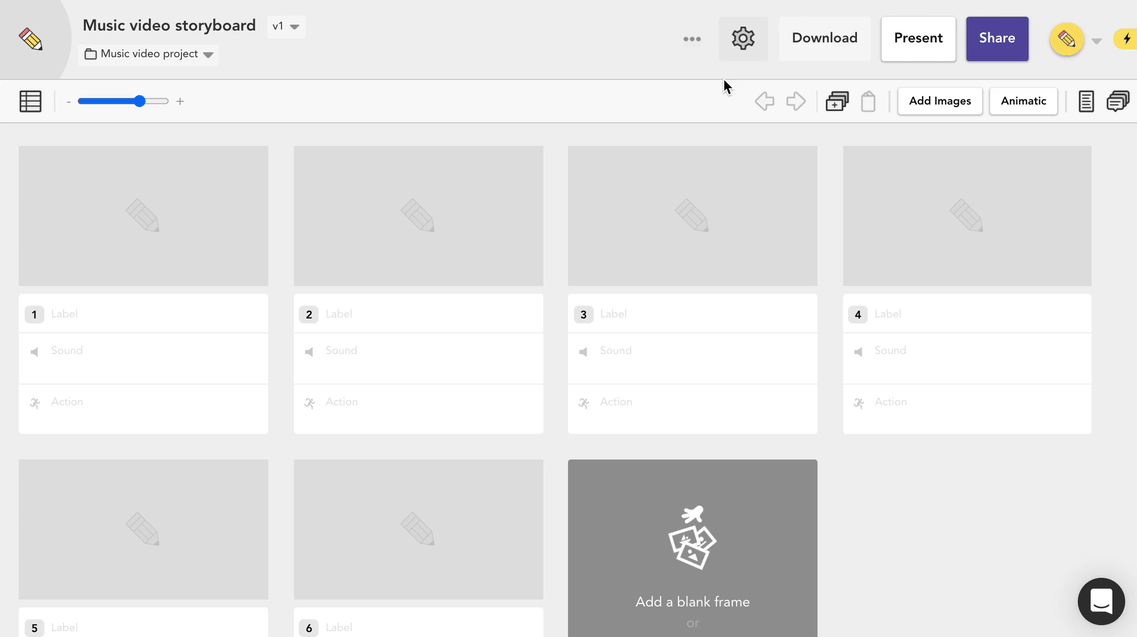
Task: Open the comments panel icon
Action: tap(1117, 101)
